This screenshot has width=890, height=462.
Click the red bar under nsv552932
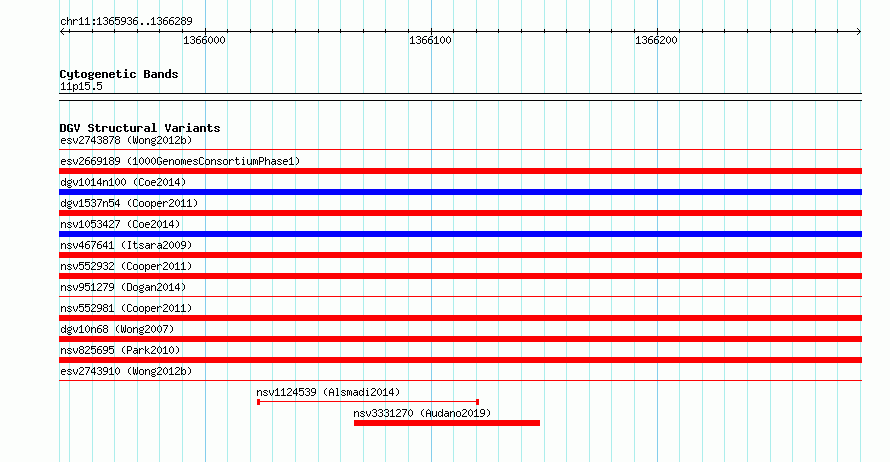460,276
